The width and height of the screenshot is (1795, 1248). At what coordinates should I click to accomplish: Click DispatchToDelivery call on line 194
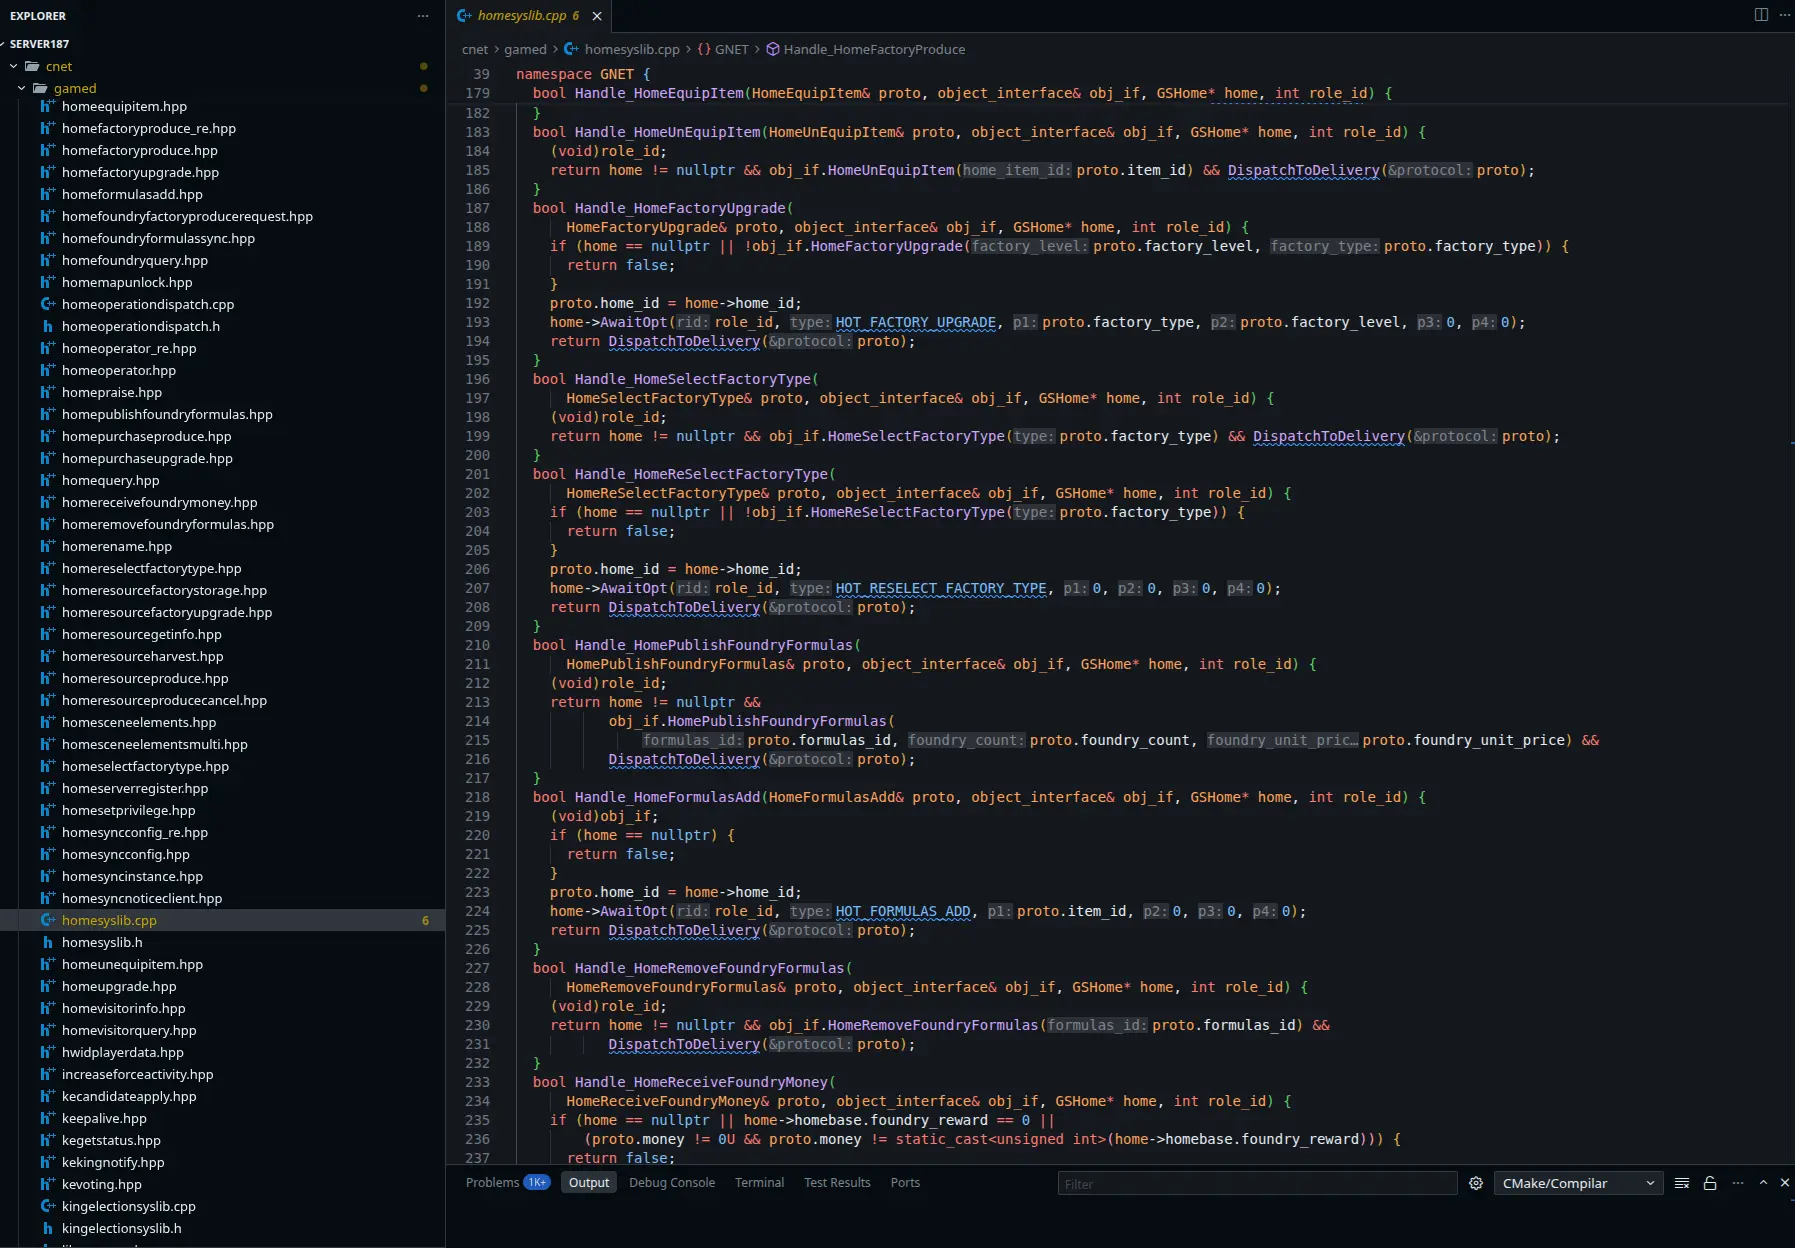coord(684,341)
